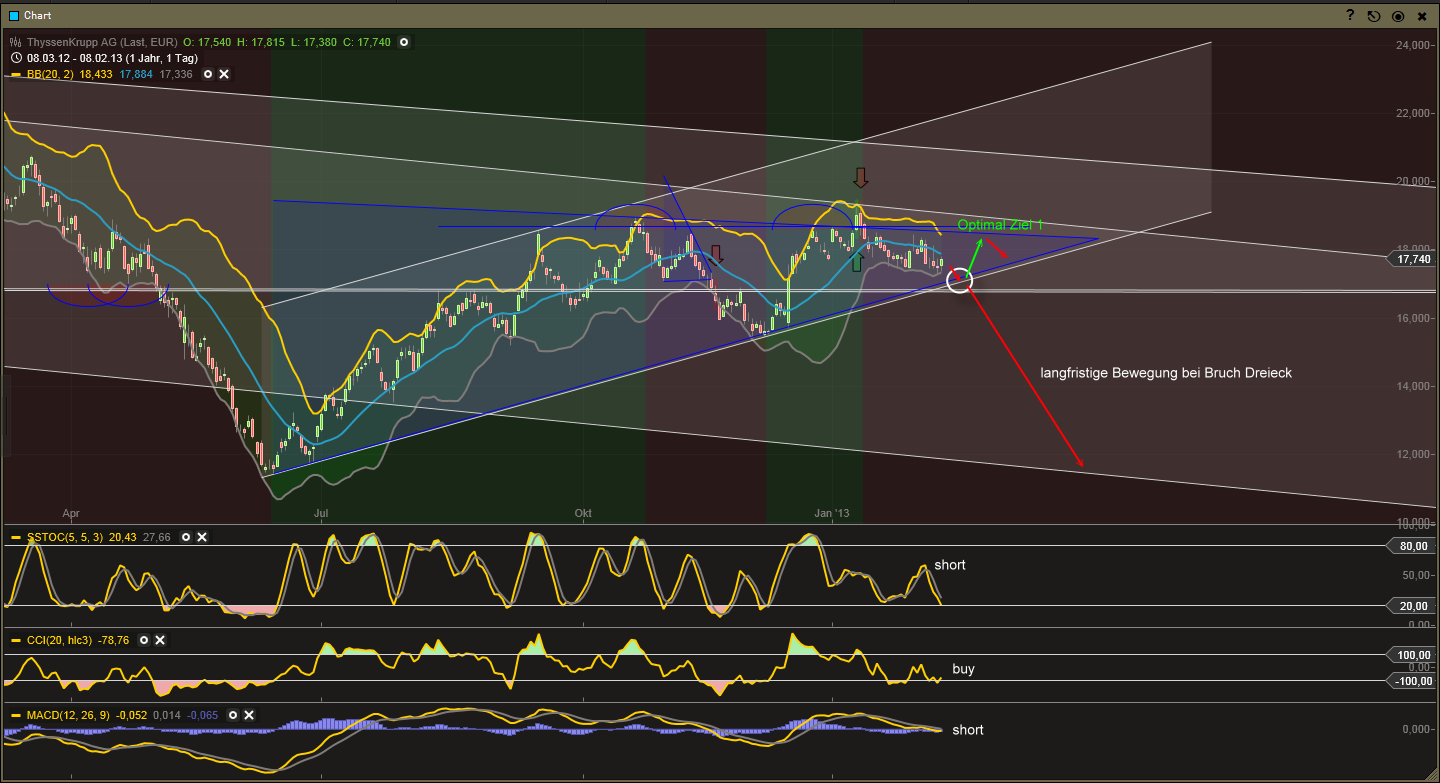1440x783 pixels.
Task: Click the 24,000 price axis label
Action: pos(1415,45)
